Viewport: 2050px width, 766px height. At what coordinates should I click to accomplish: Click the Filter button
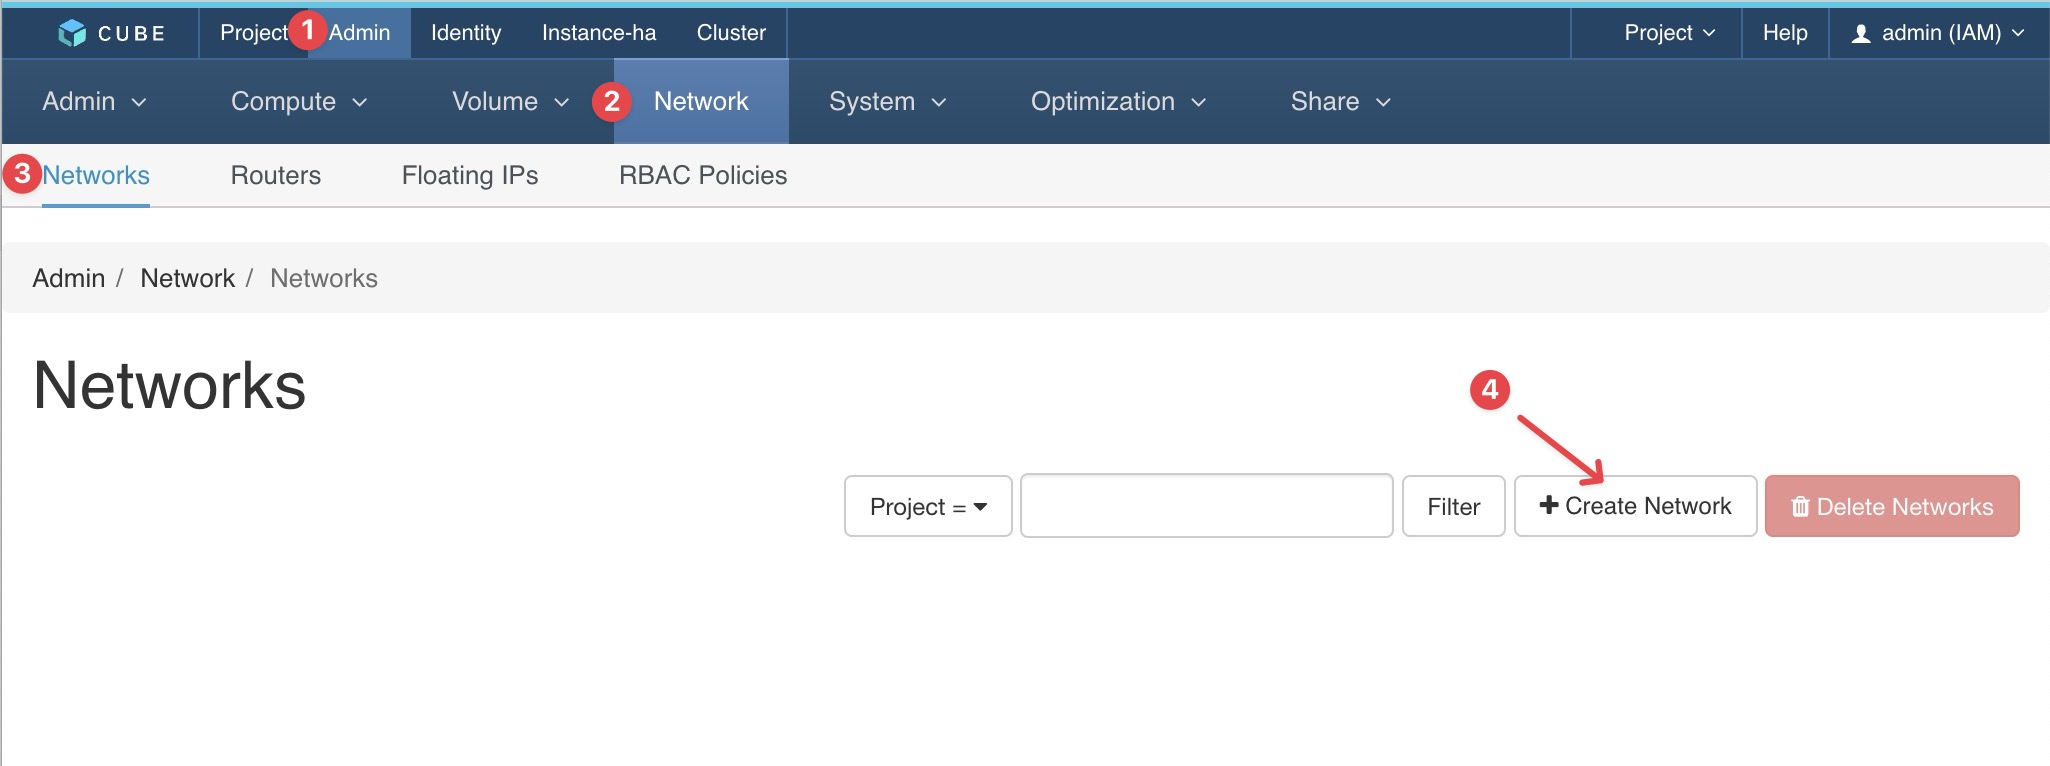[x=1453, y=506]
